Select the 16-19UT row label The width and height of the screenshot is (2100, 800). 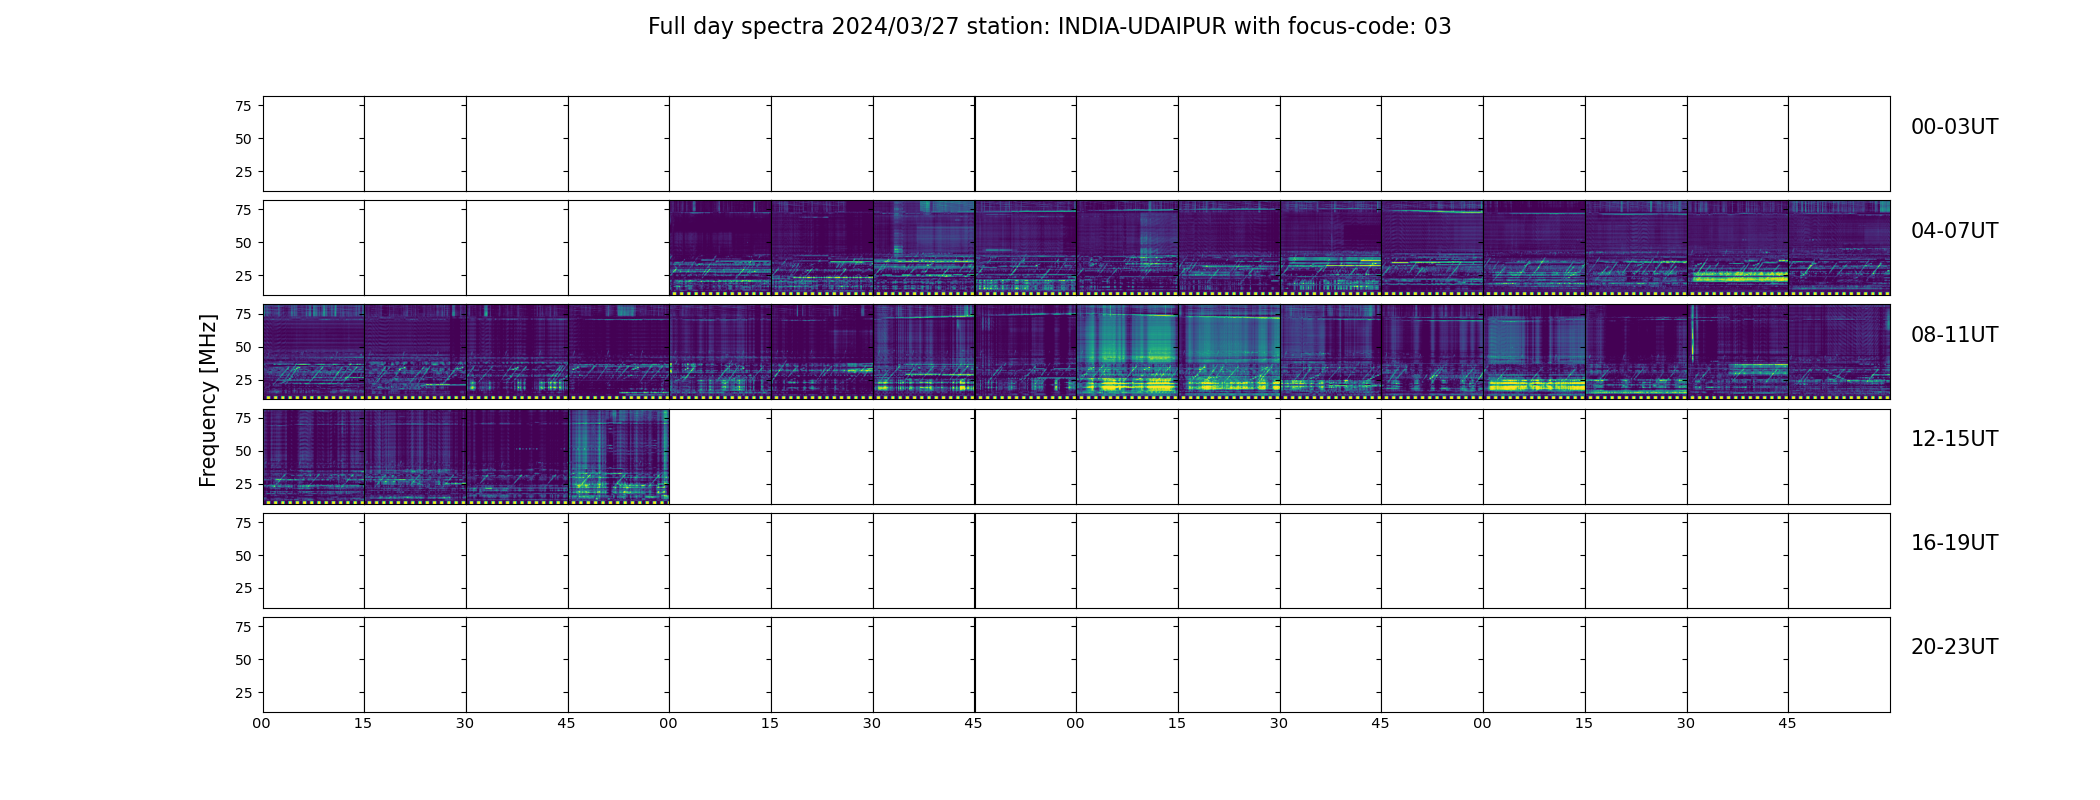[x=1954, y=543]
